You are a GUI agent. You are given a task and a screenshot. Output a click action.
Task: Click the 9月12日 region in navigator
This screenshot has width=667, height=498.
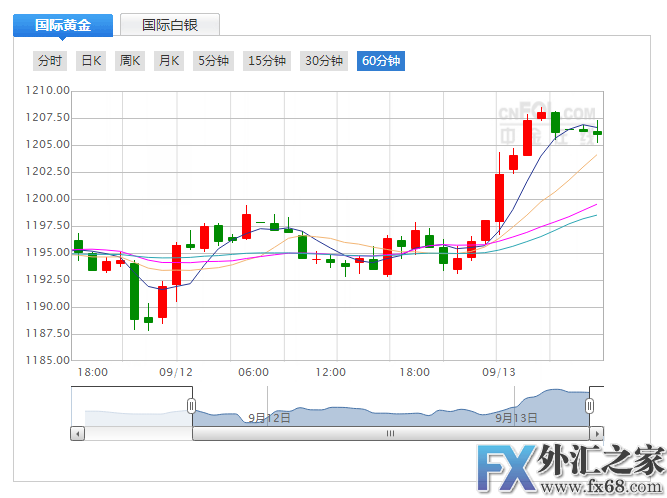pos(269,417)
